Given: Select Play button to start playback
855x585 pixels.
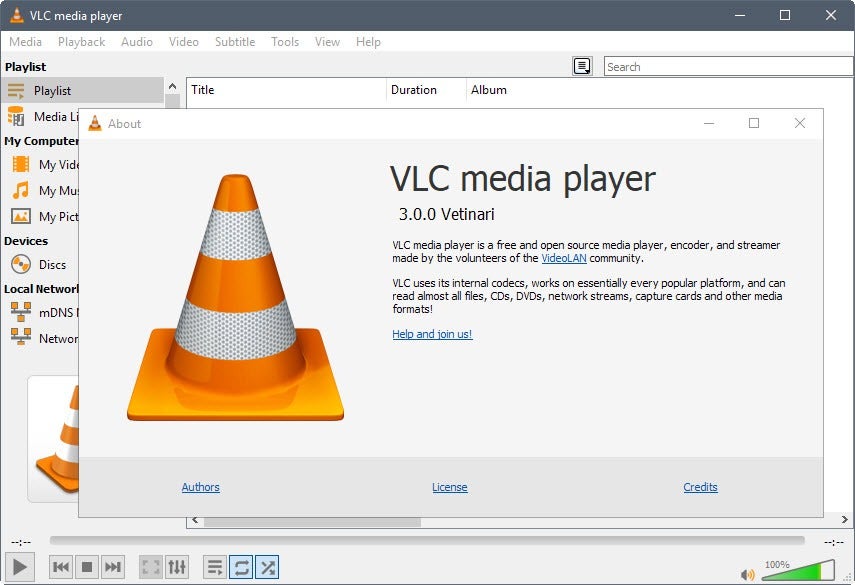Looking at the screenshot, I should (18, 565).
